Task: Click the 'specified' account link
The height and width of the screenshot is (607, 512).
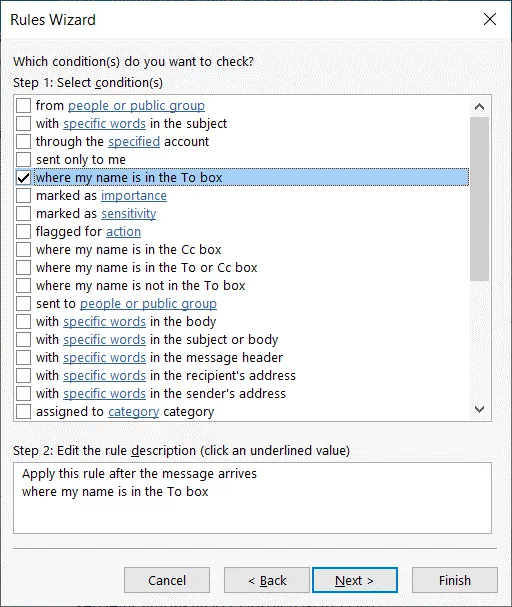Action: [134, 141]
